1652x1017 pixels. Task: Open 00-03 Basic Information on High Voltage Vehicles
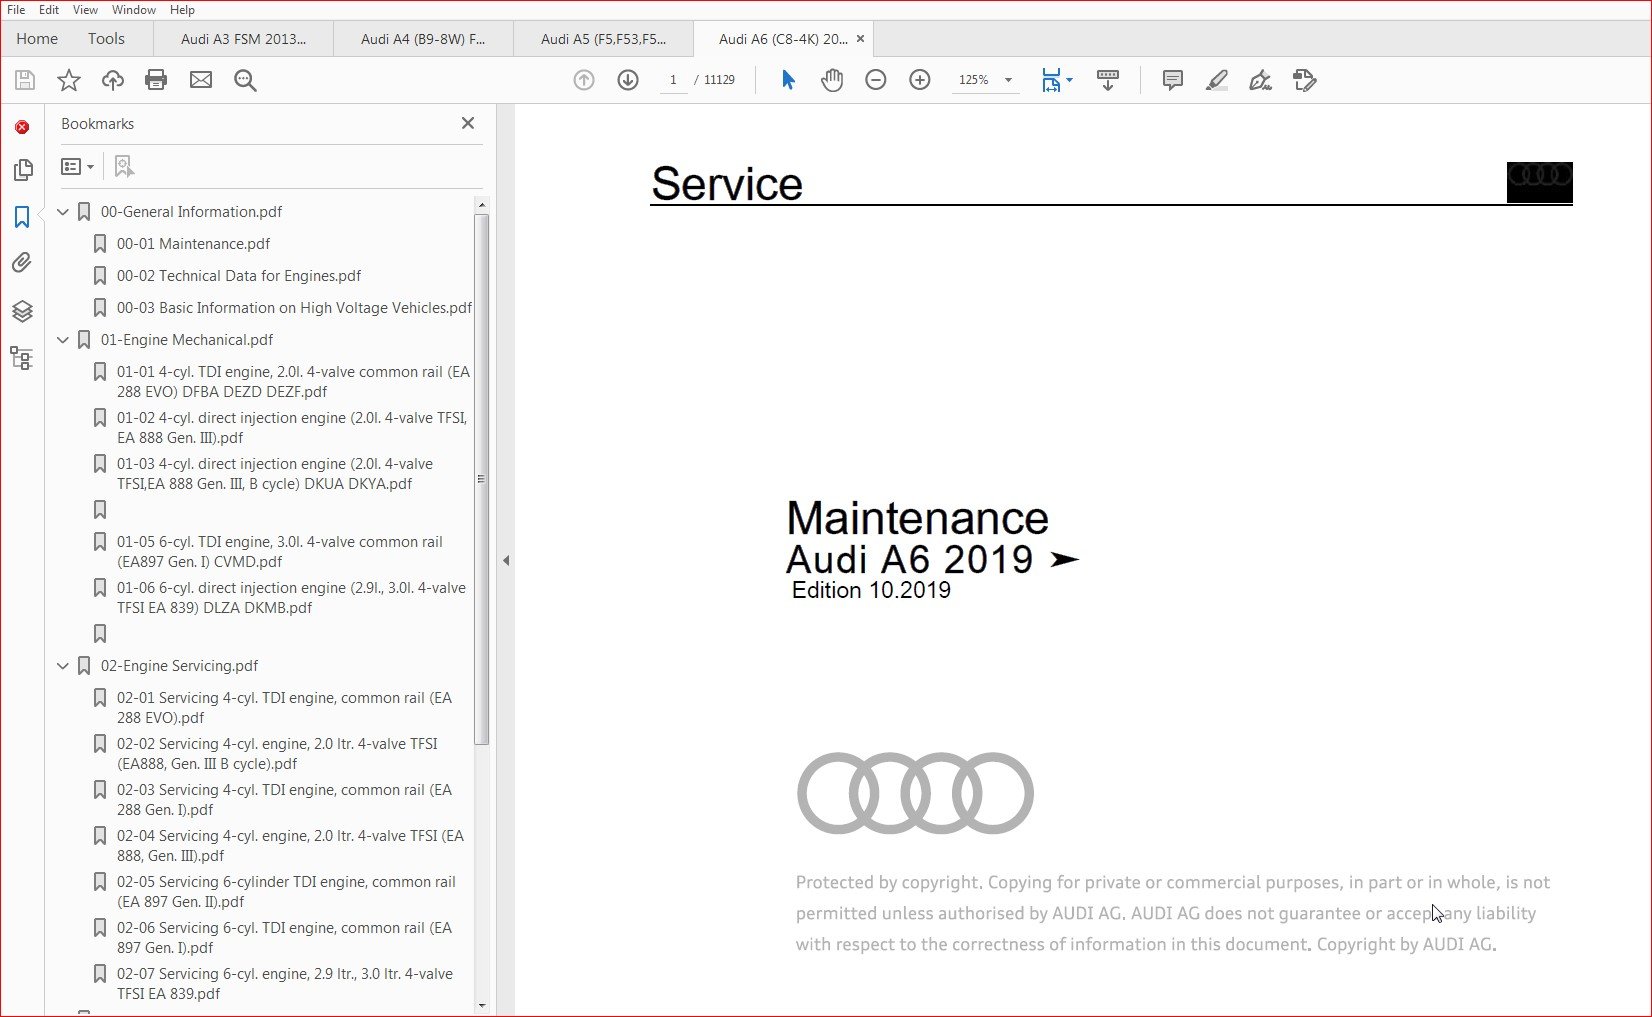tap(294, 308)
